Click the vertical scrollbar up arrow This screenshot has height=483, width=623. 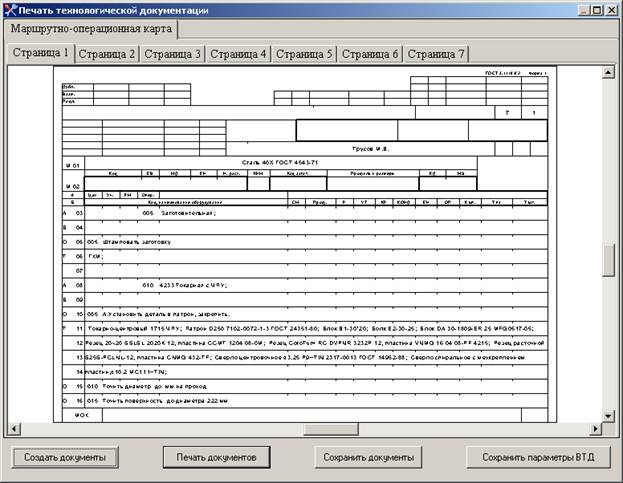[x=608, y=72]
